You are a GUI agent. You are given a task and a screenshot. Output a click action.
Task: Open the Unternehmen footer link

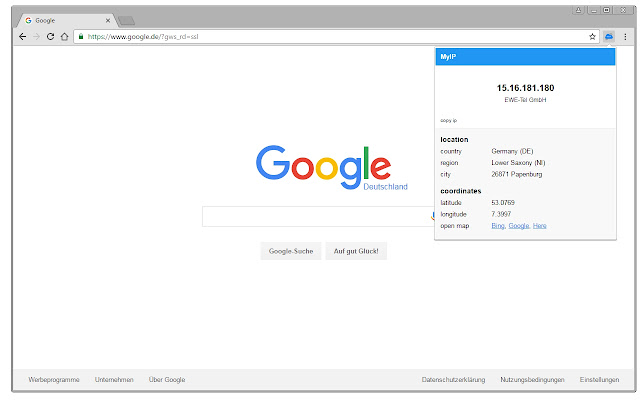click(x=114, y=380)
